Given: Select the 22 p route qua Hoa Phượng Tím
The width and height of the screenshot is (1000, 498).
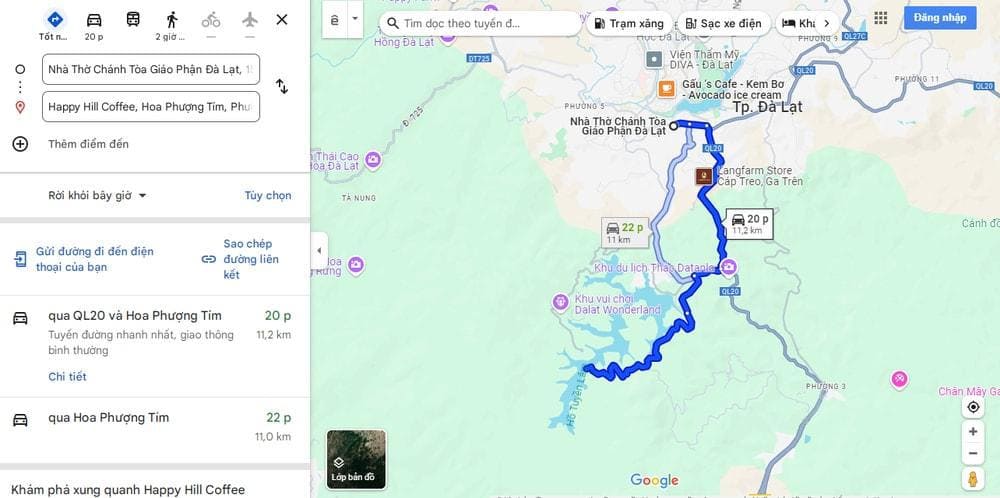Looking at the screenshot, I should tap(155, 427).
